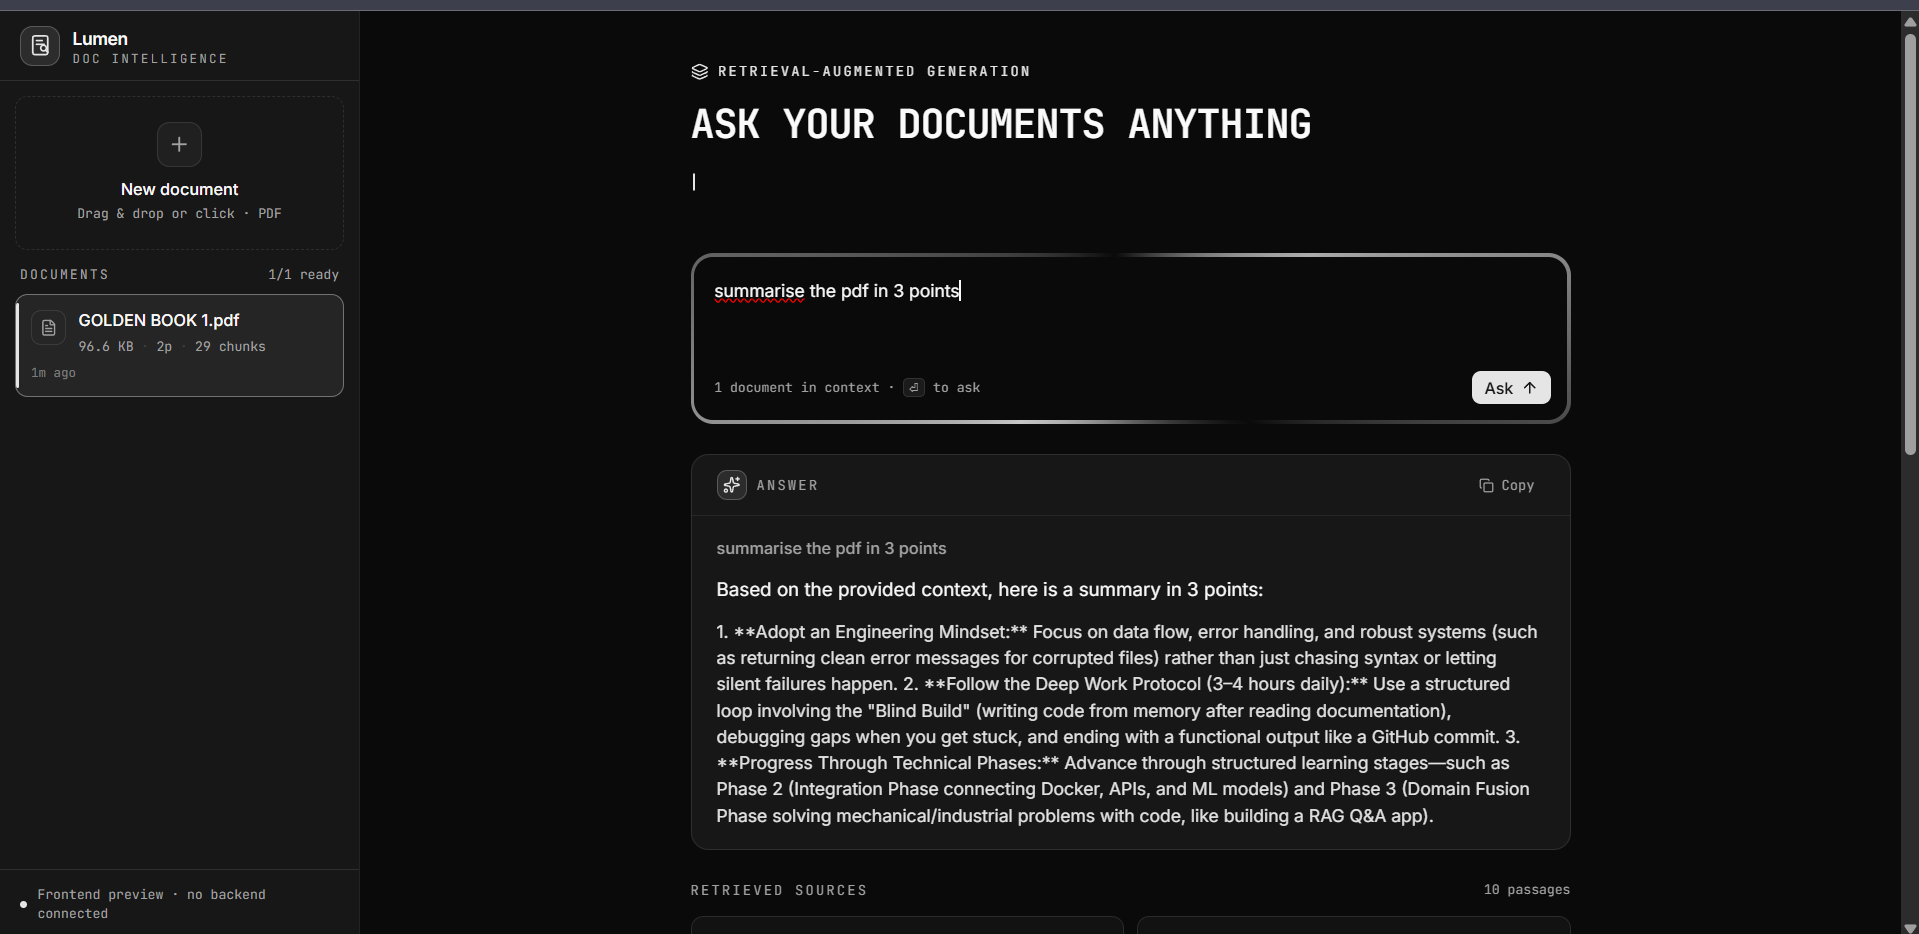Click 'Drag & drop or click · PDF' text

pyautogui.click(x=179, y=214)
